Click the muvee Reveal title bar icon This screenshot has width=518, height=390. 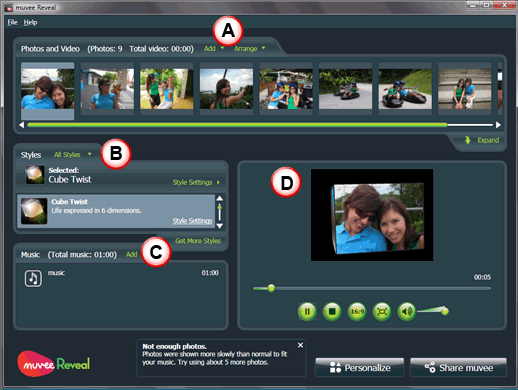(10, 7)
